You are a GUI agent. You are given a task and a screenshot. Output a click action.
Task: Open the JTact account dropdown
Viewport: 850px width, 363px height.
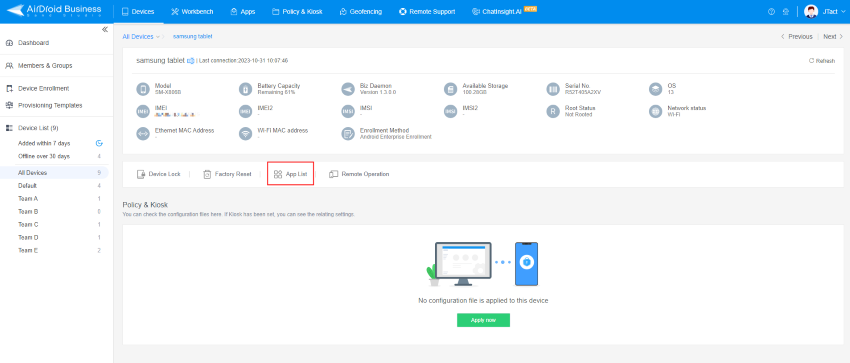(825, 11)
